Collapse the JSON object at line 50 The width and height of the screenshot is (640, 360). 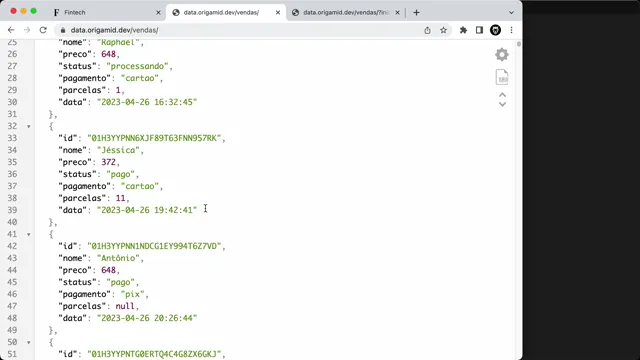[x=29, y=342]
